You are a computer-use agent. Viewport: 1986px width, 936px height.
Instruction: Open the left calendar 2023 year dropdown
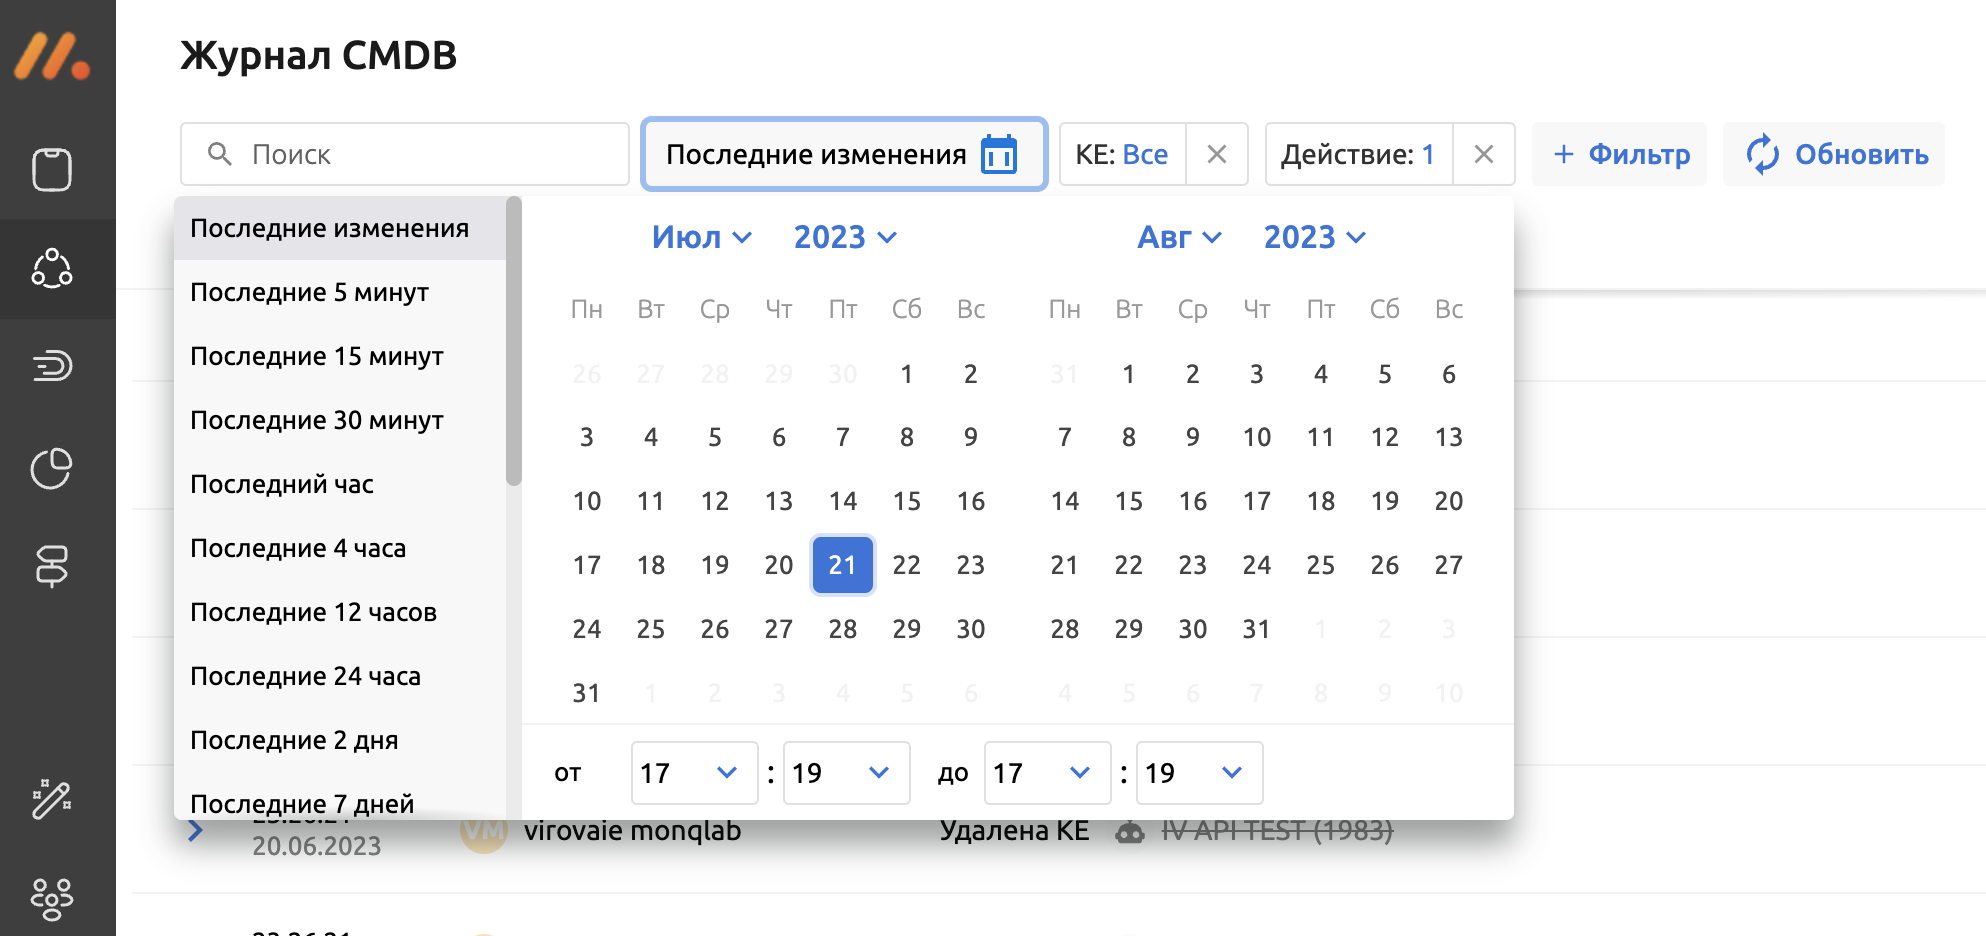845,237
